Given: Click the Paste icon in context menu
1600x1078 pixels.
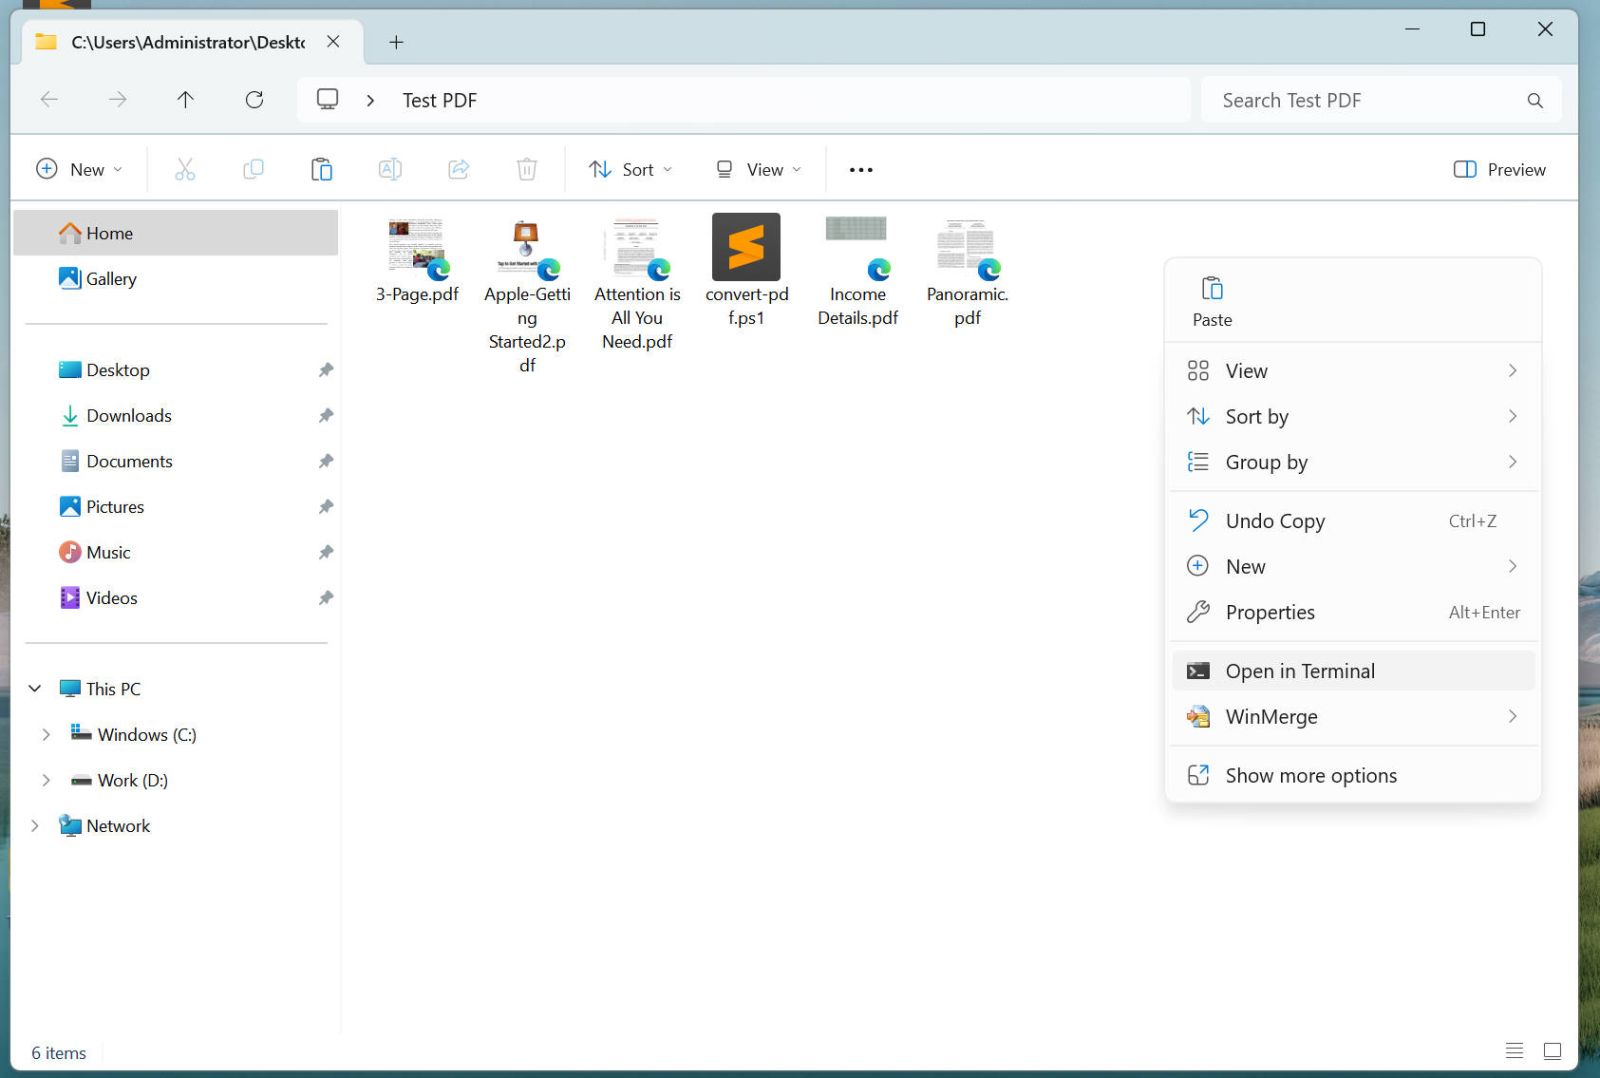Looking at the screenshot, I should 1211,289.
